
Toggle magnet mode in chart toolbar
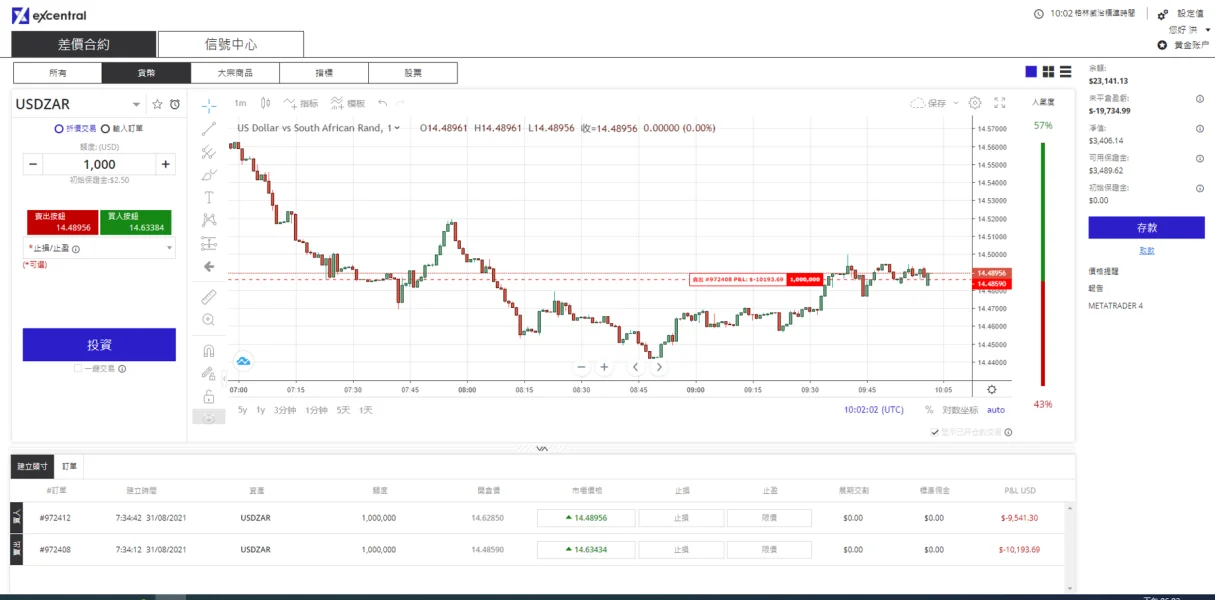tap(209, 351)
